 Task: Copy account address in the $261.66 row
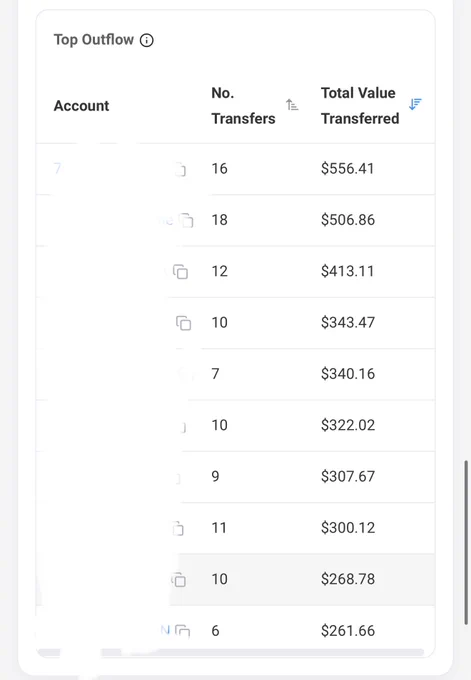[183, 630]
